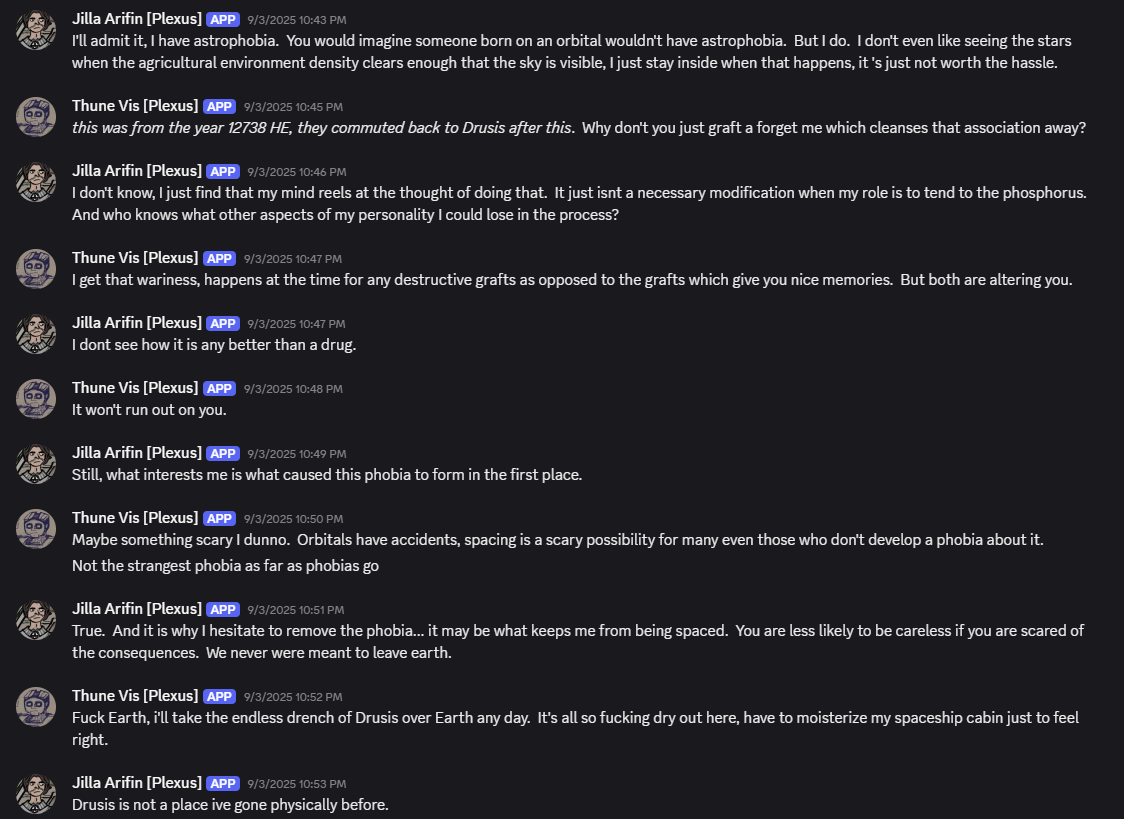Click Thune Vis's avatar on the 10:45 PM message
Image resolution: width=1124 pixels, height=819 pixels.
[x=35, y=117]
